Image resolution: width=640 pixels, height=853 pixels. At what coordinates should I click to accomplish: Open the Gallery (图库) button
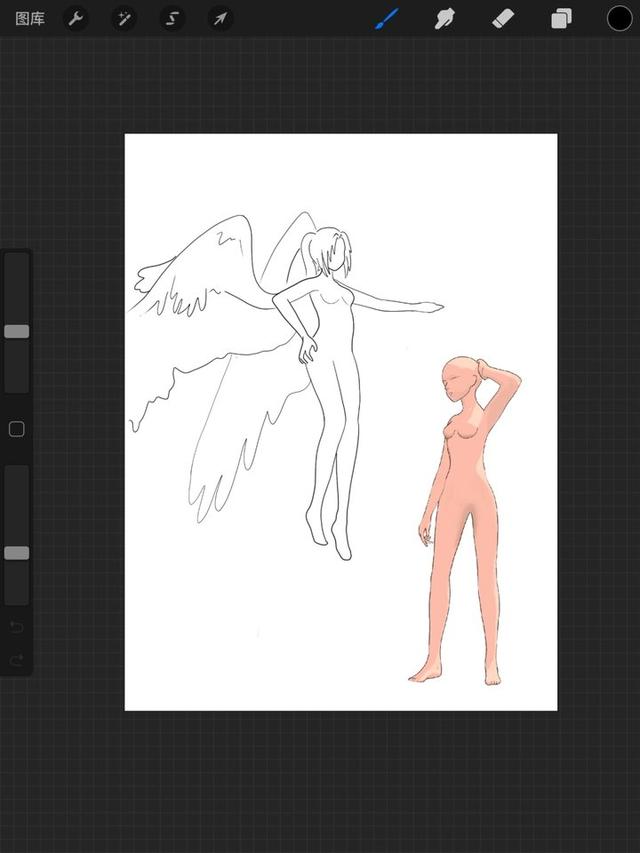29,19
